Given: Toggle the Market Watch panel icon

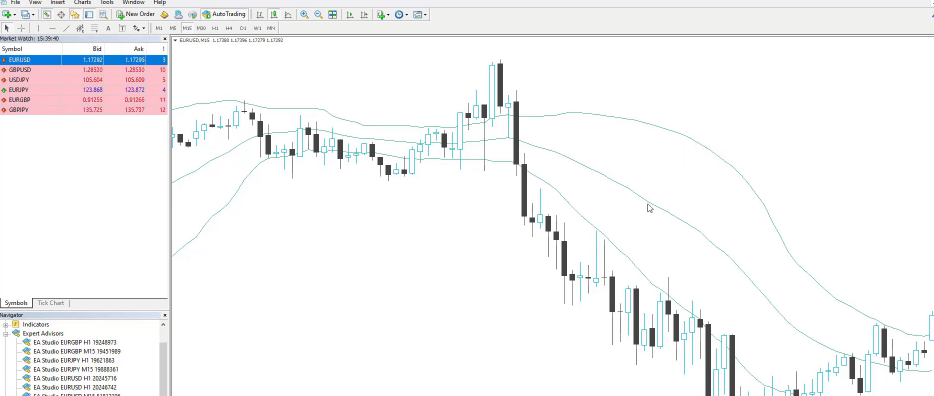Looking at the screenshot, I should coord(46,14).
